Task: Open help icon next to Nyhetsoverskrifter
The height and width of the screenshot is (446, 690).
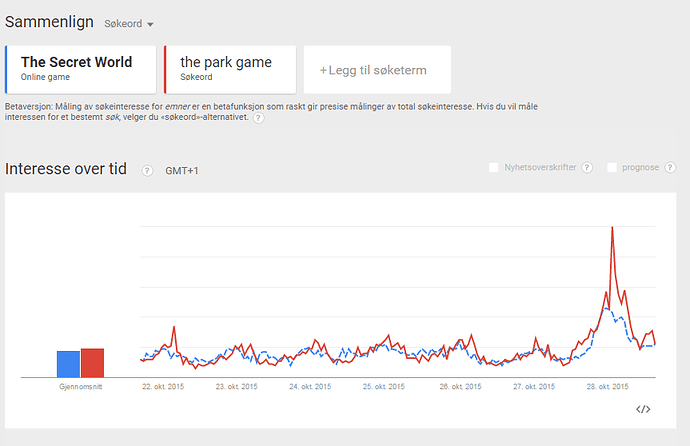Action: click(x=587, y=168)
